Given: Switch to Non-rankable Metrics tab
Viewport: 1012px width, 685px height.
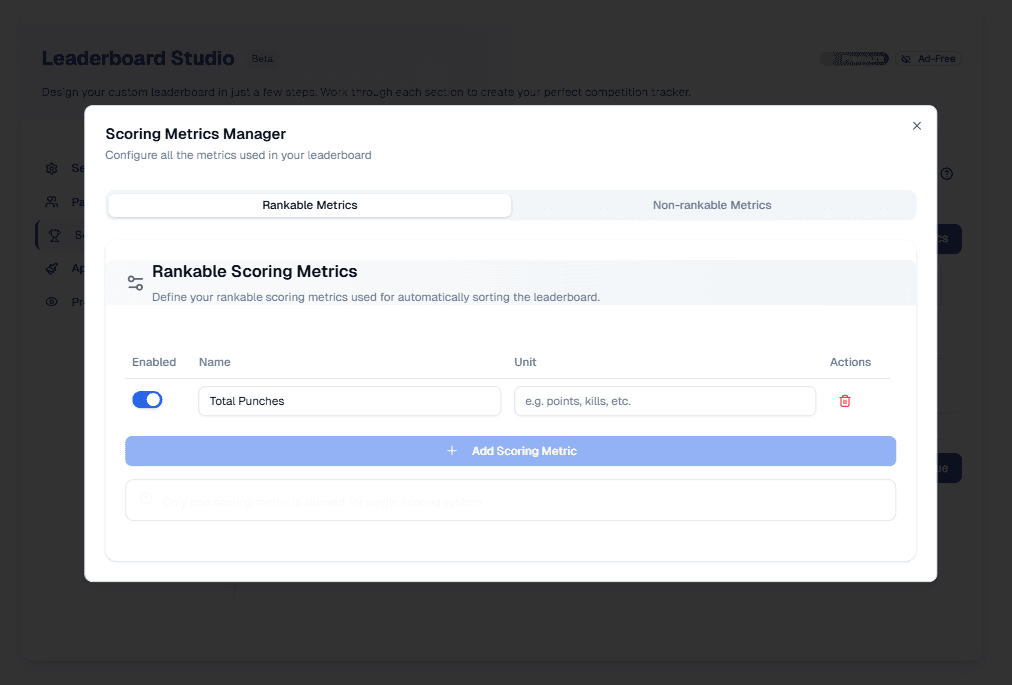Looking at the screenshot, I should coord(712,205).
